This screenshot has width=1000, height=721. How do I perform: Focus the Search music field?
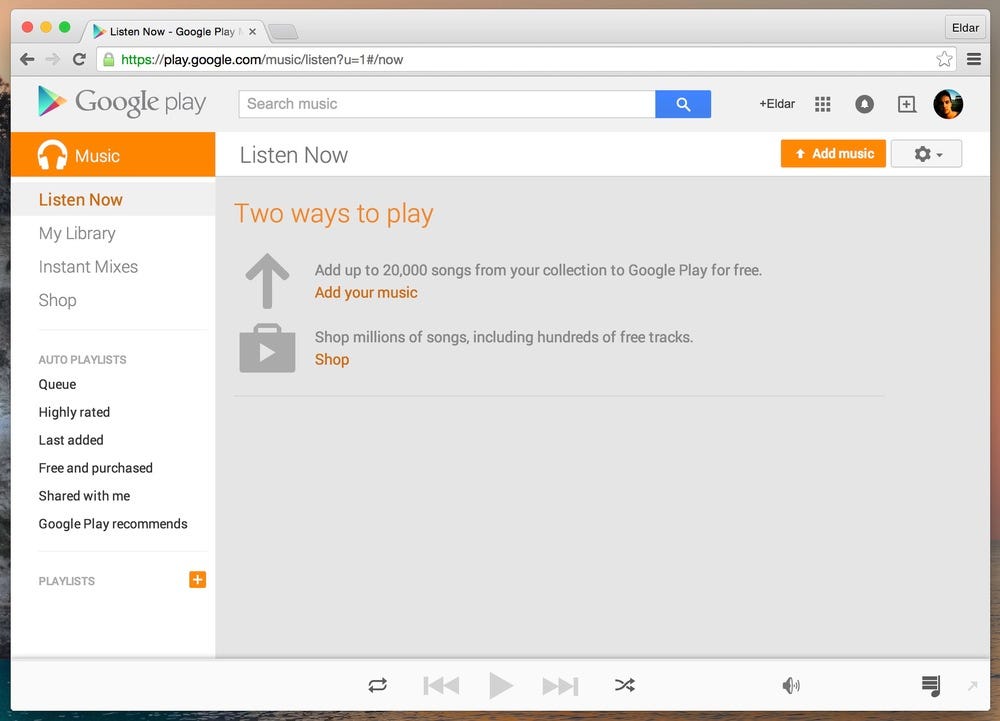pyautogui.click(x=446, y=104)
